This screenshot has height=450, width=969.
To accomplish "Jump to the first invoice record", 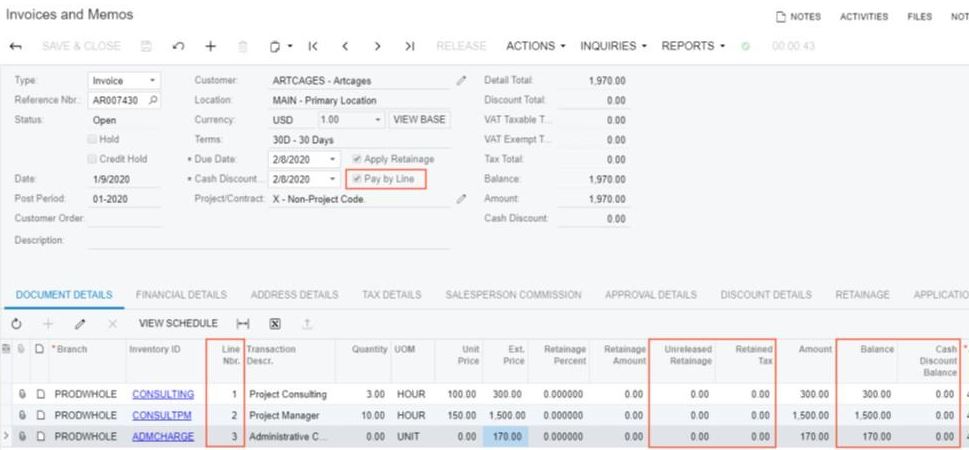I will click(x=313, y=46).
